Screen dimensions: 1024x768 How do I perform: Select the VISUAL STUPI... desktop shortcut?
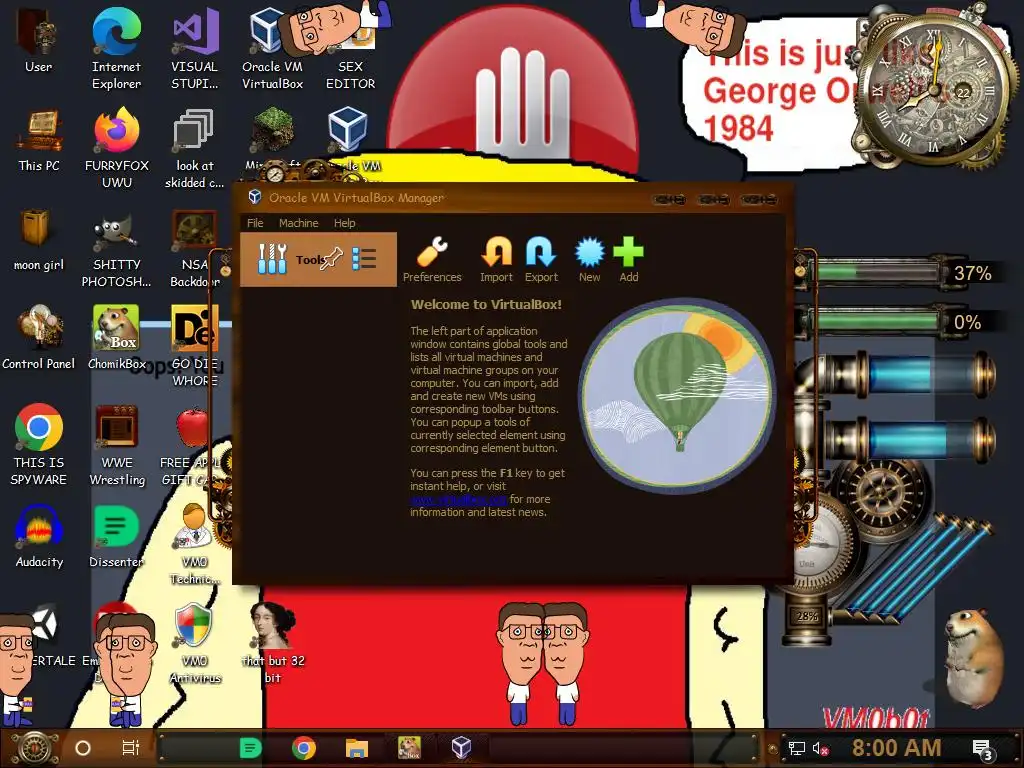coord(195,48)
